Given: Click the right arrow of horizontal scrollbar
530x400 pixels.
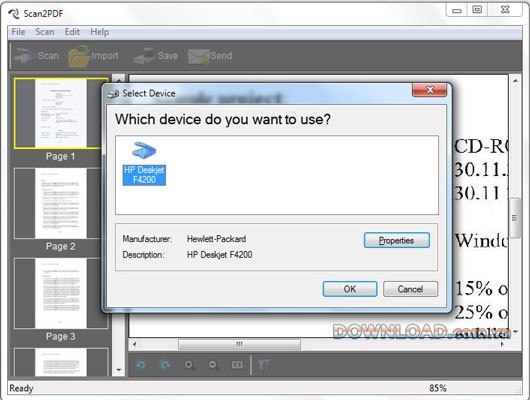Looking at the screenshot, I should (502, 344).
